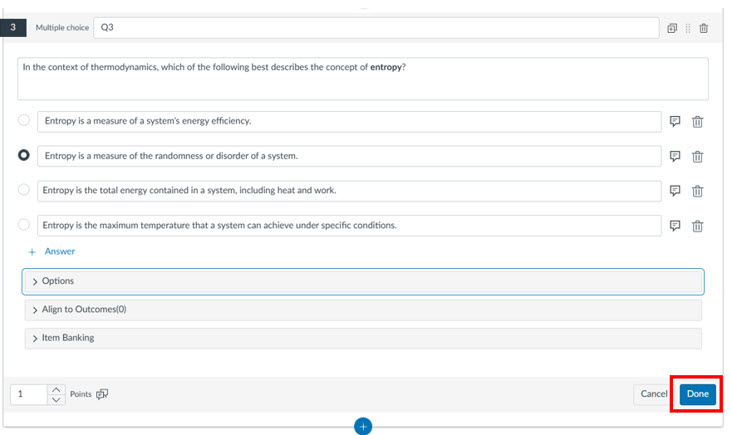Expand the Options section
The width and height of the screenshot is (731, 435).
coord(363,282)
